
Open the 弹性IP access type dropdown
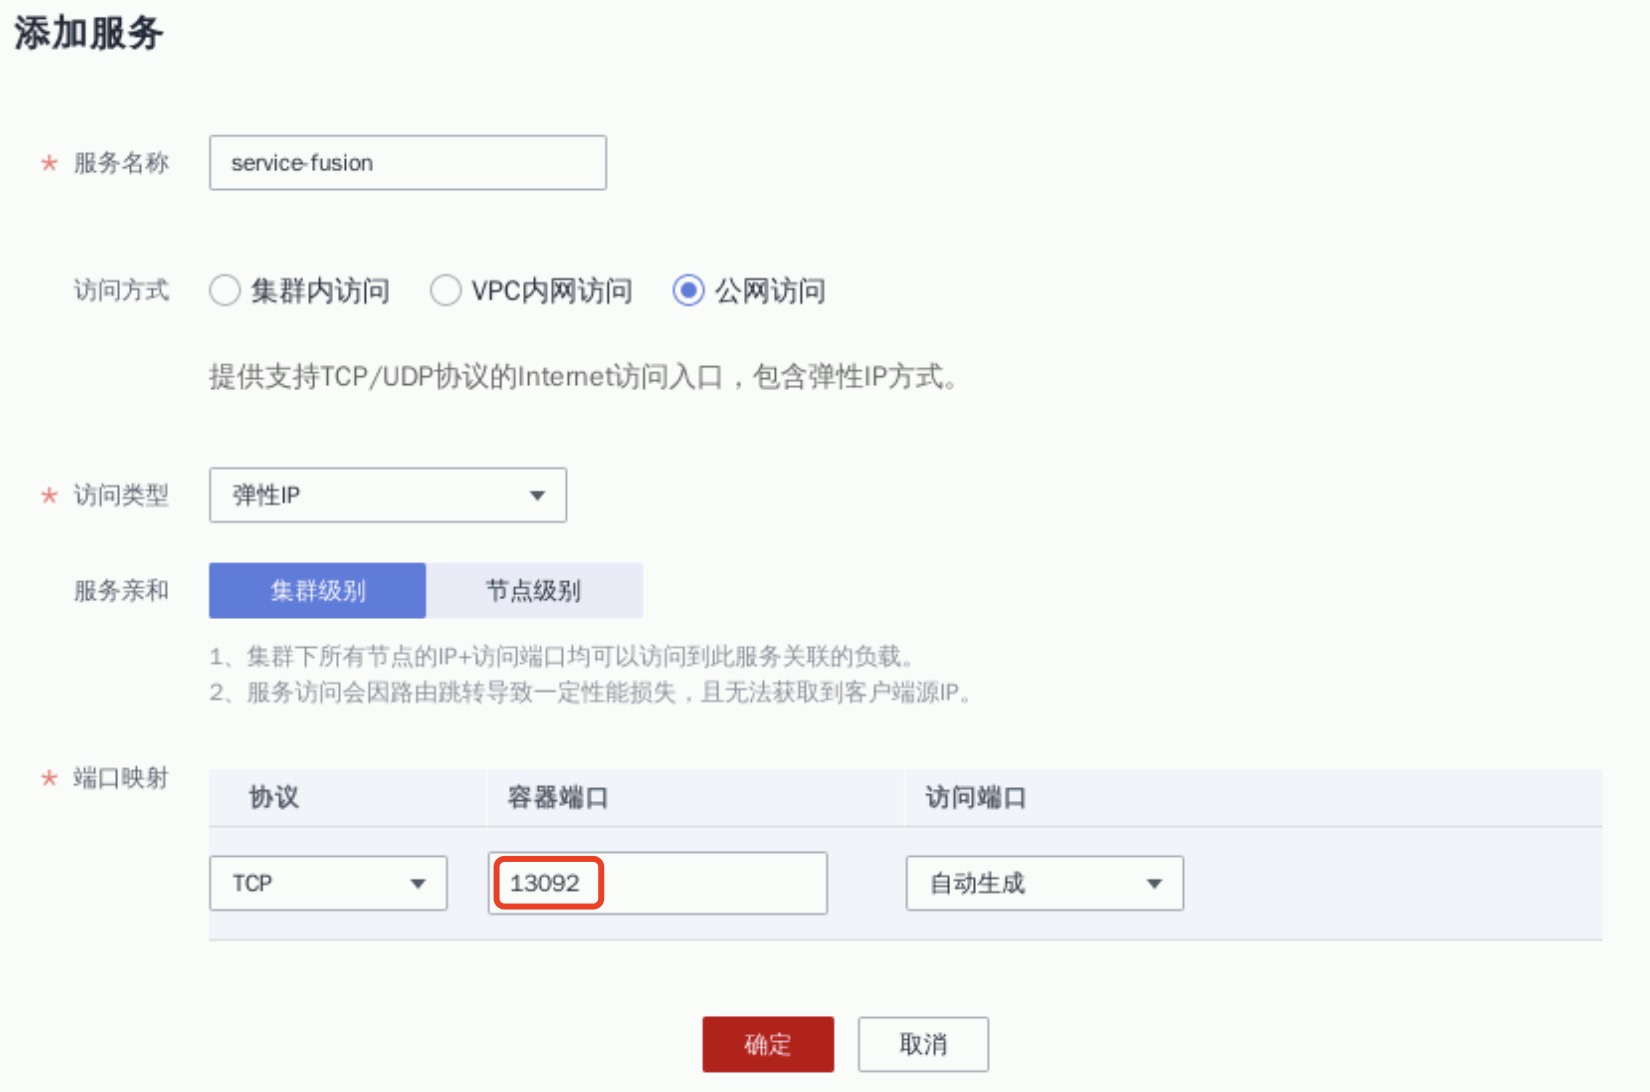[x=387, y=495]
